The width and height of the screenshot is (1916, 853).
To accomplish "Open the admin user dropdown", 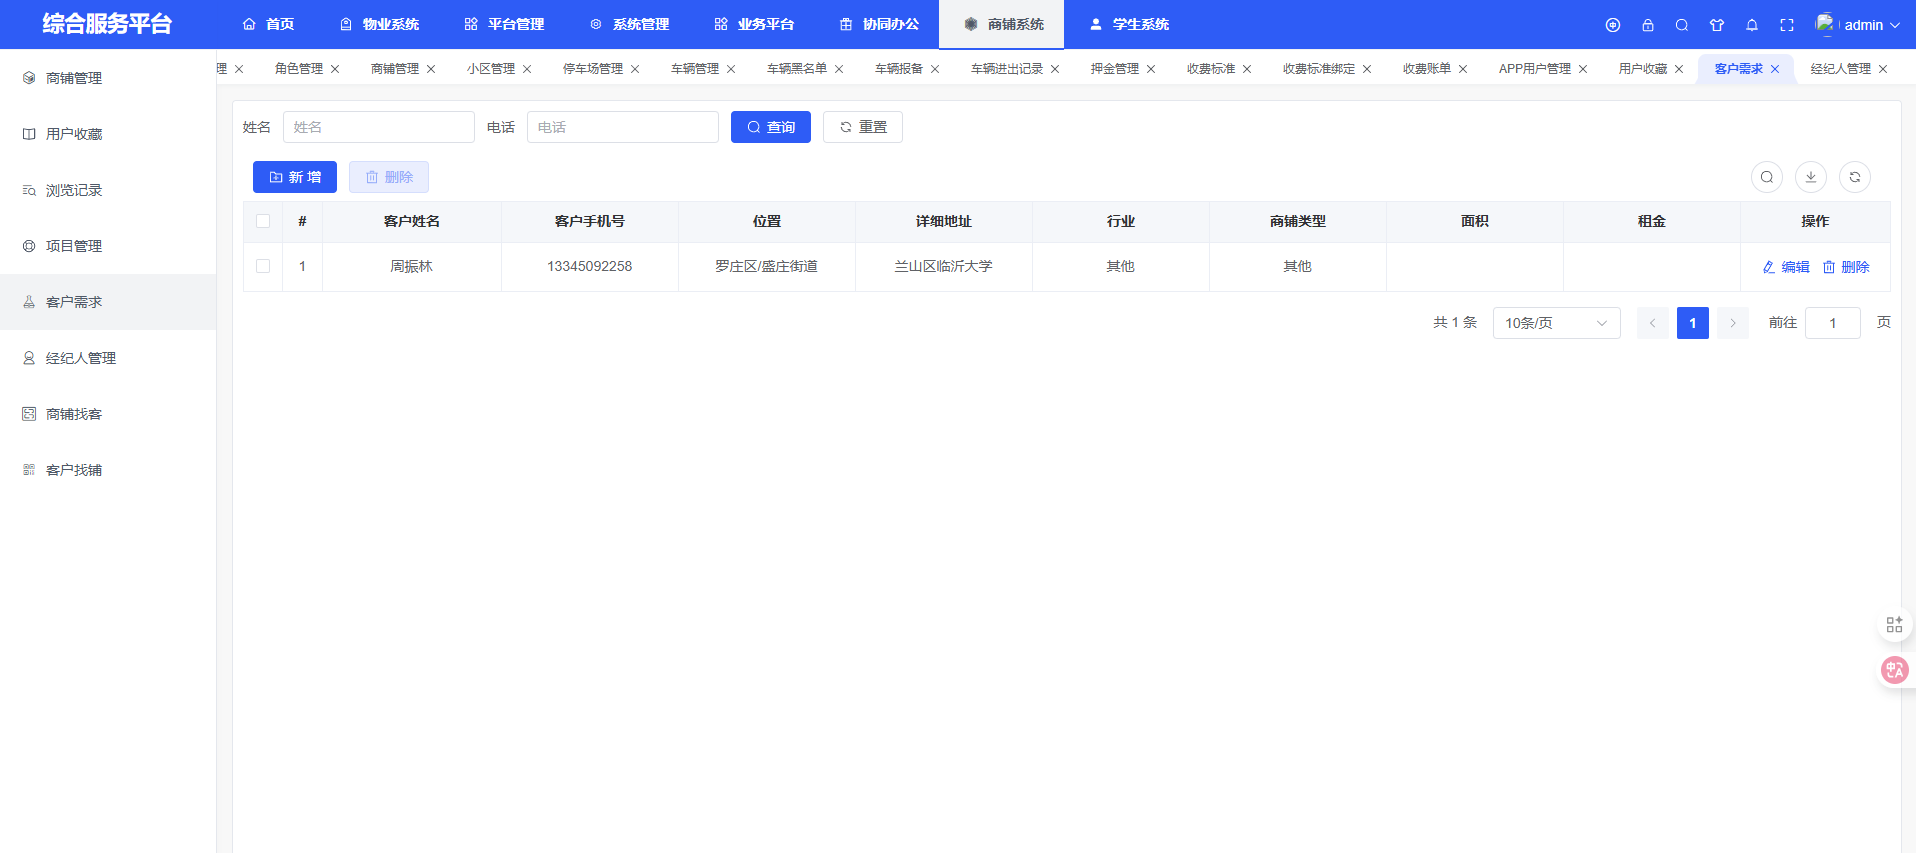I will pos(1860,25).
